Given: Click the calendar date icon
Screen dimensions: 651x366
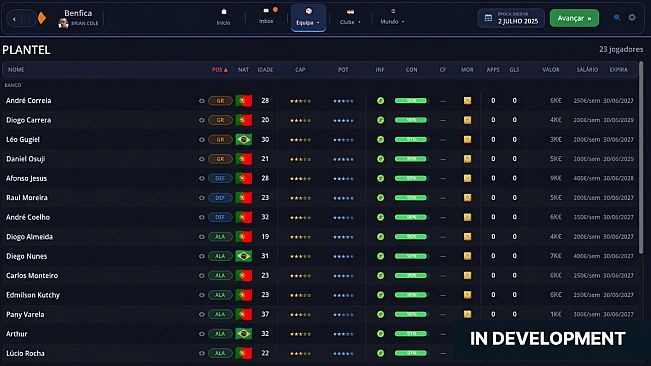Looking at the screenshot, I should point(488,18).
